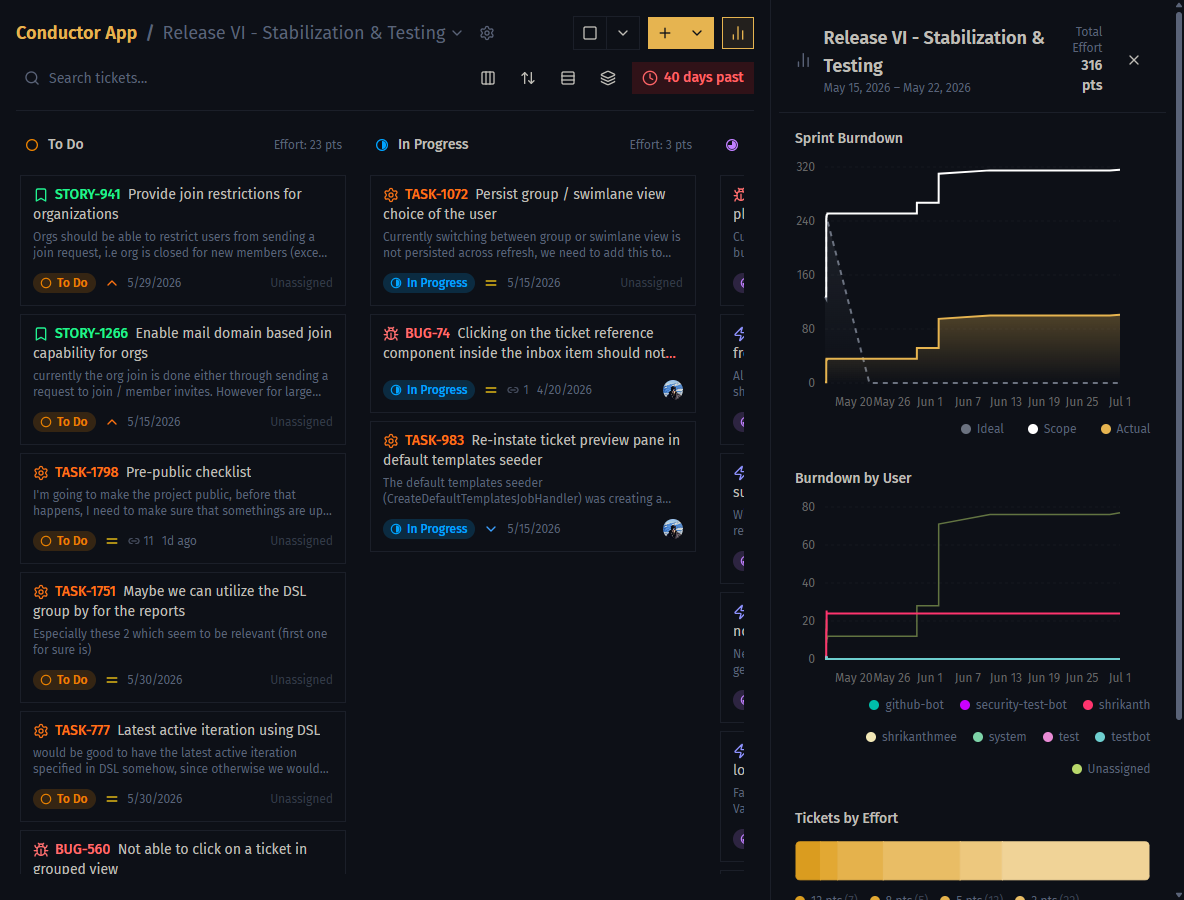The image size is (1184, 900).
Task: Click low priority chevron on TASK-983
Action: (x=491, y=529)
